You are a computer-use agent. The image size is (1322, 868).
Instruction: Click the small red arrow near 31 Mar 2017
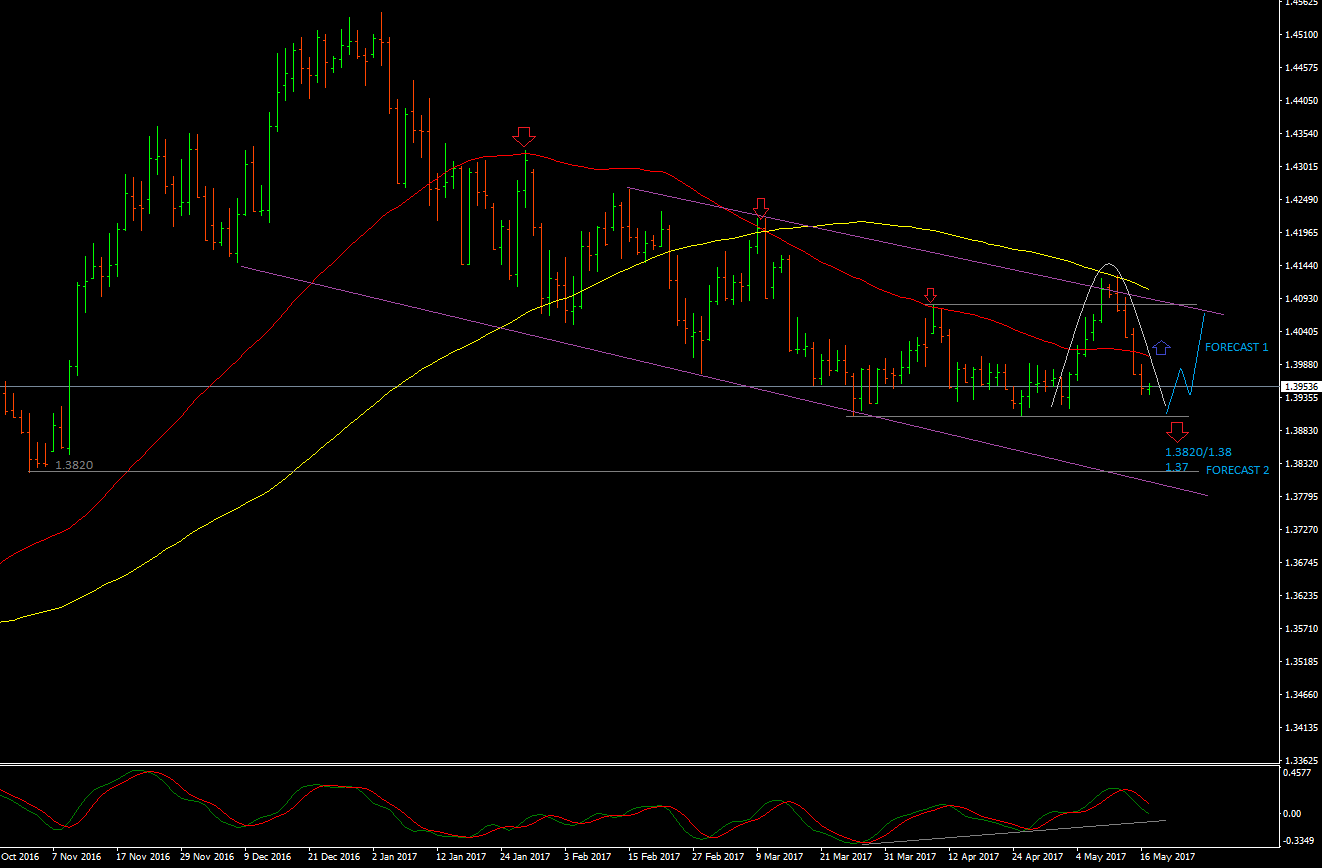click(x=930, y=296)
